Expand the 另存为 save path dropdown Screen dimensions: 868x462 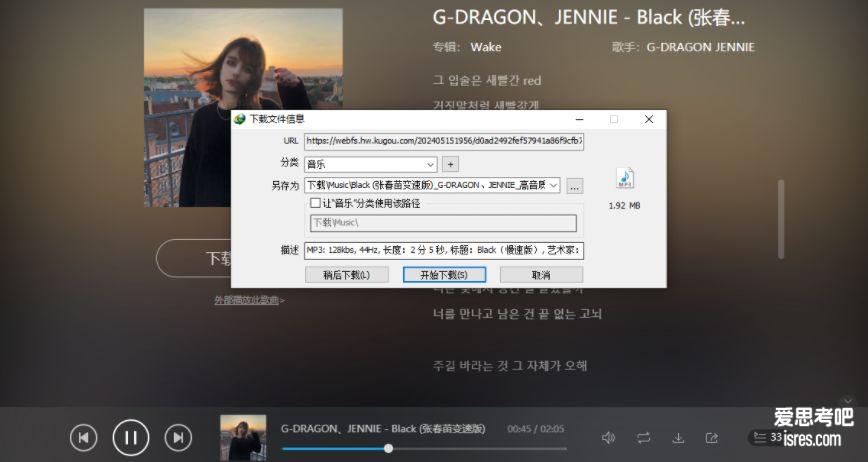pos(553,185)
